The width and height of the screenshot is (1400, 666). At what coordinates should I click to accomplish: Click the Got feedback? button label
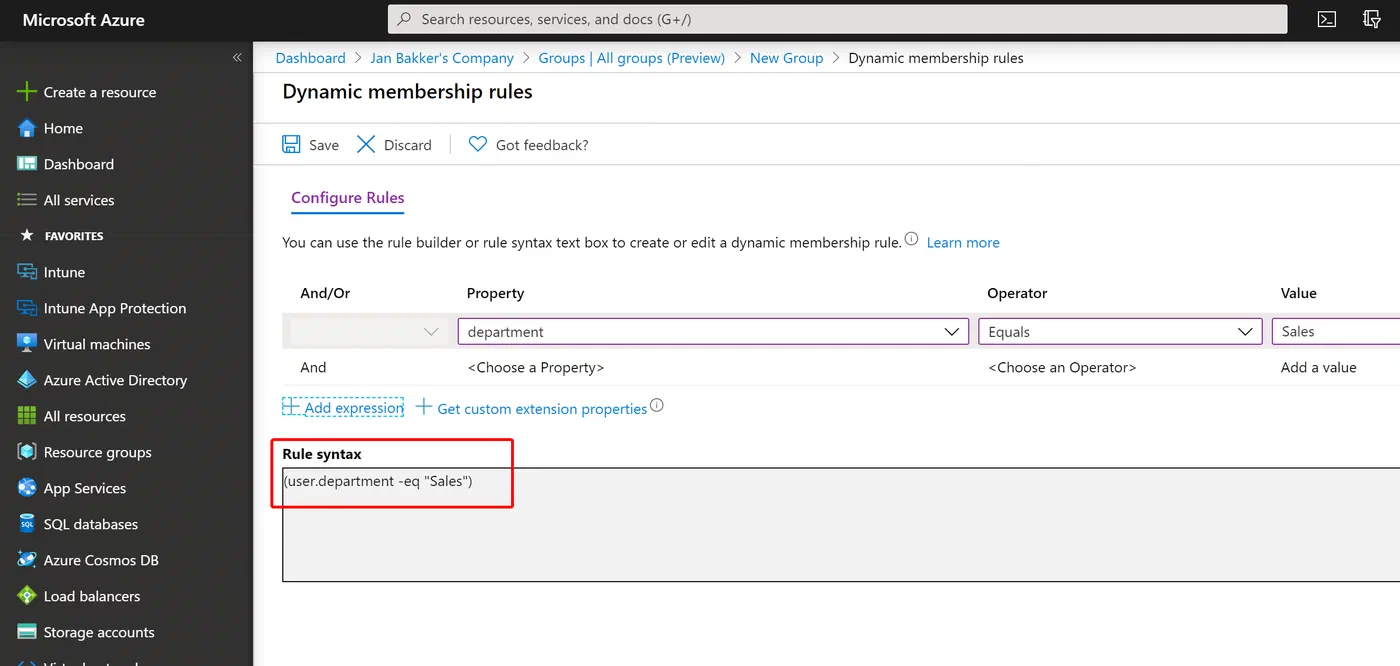pos(542,145)
